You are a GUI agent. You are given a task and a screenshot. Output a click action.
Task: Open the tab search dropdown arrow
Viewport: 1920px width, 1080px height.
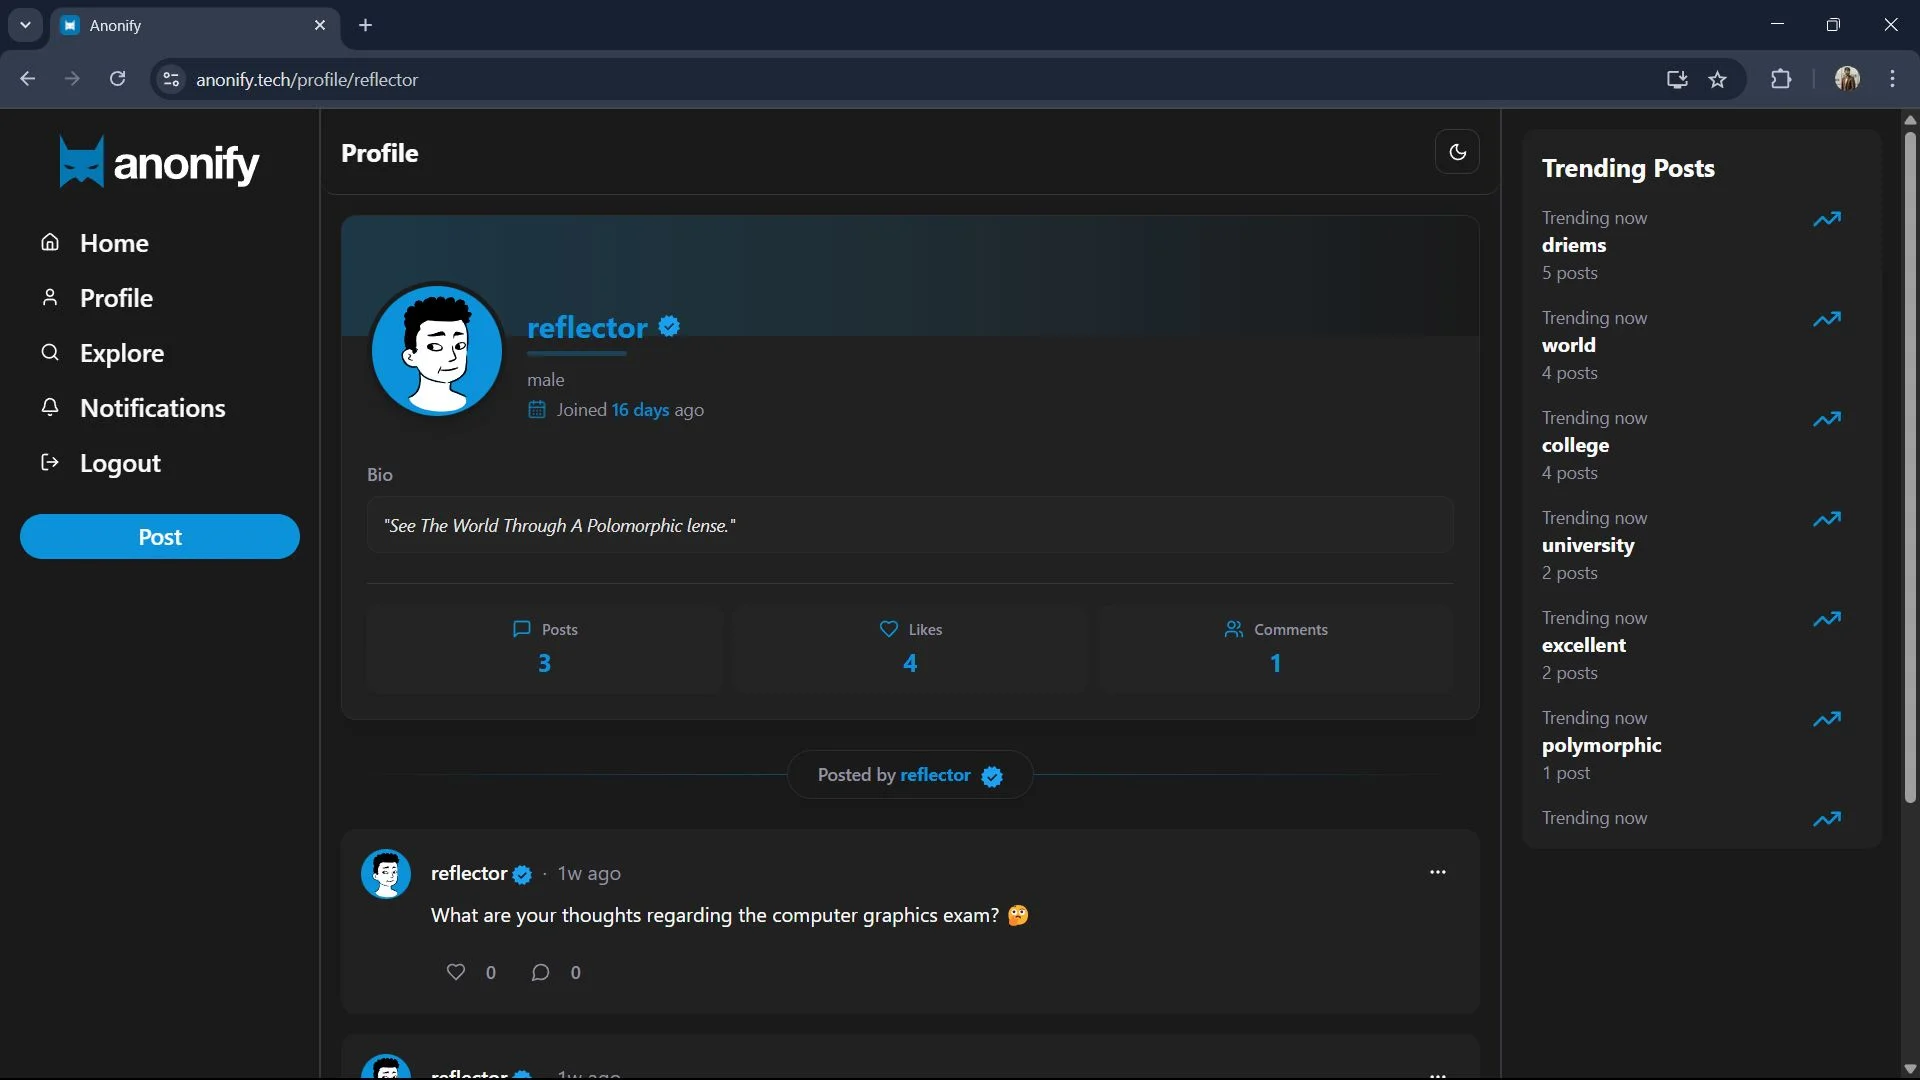25,25
